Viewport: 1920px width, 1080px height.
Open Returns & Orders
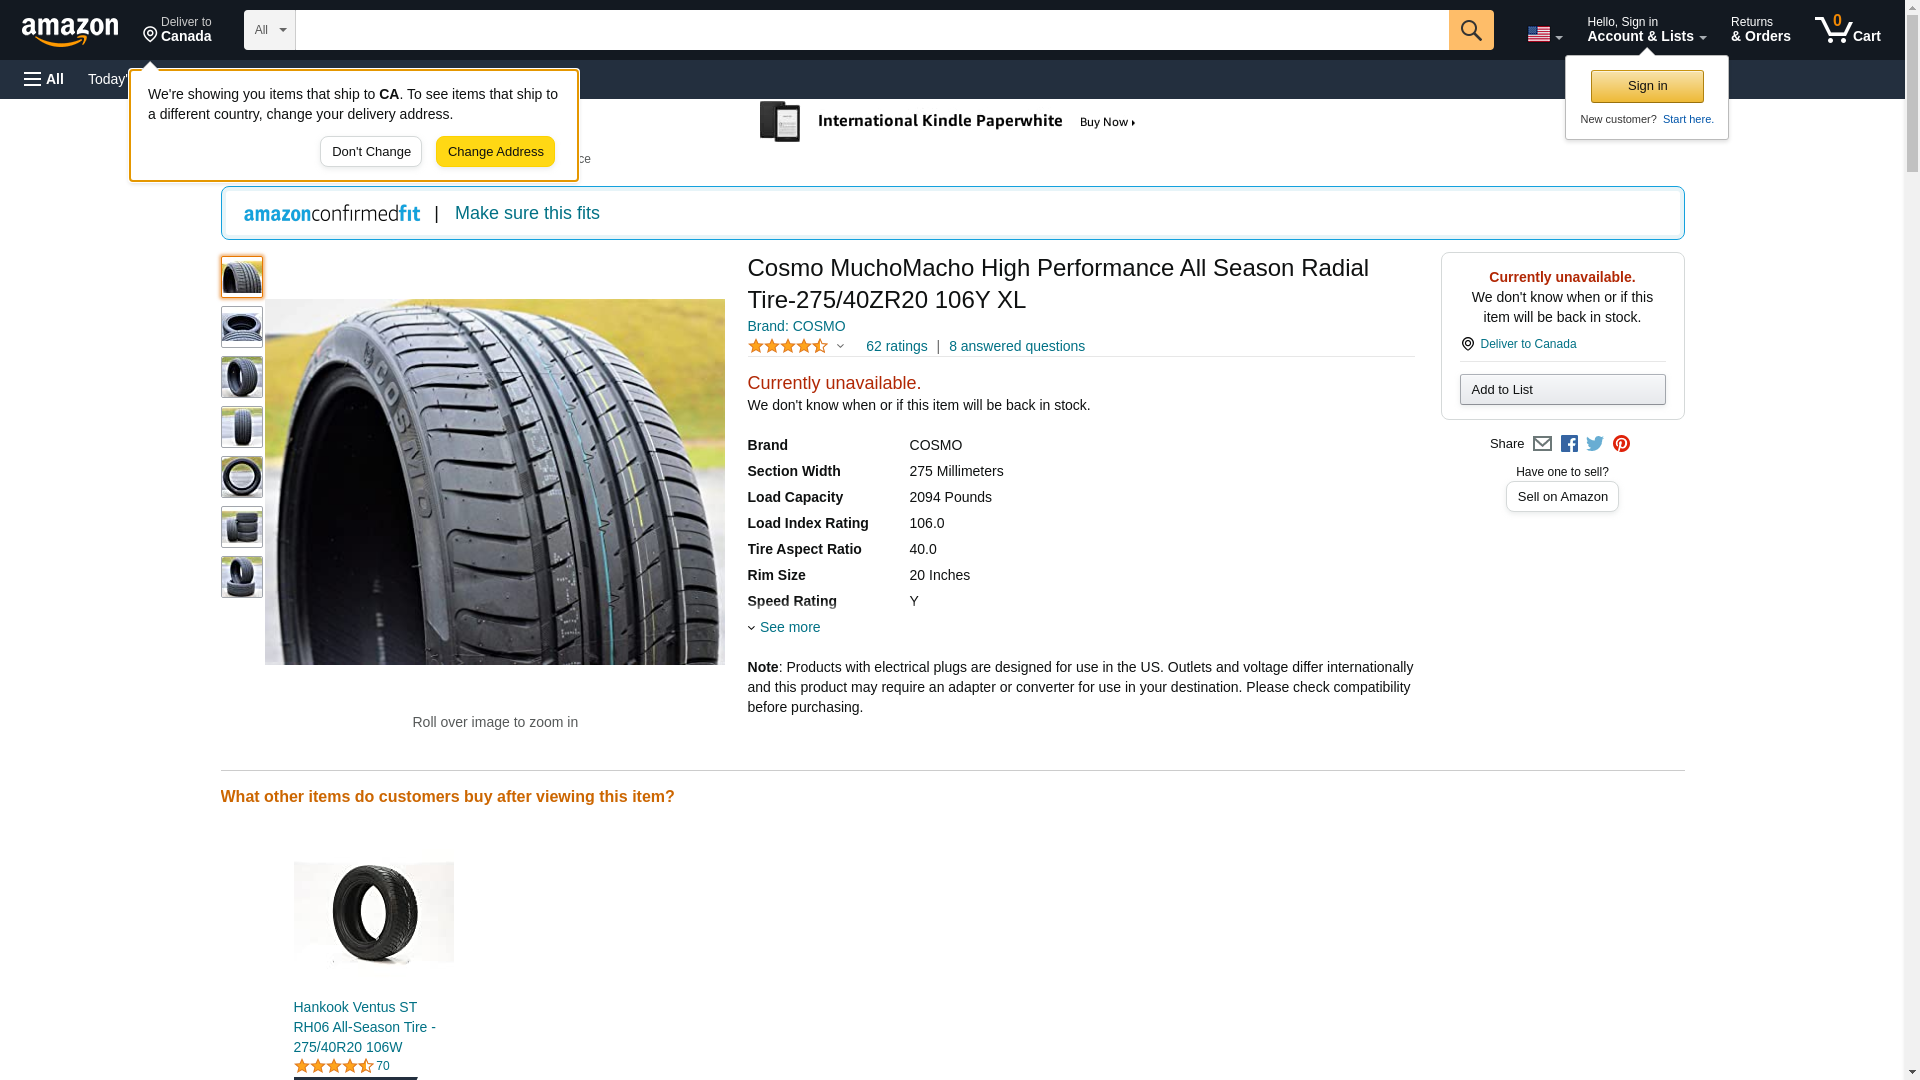[1760, 30]
